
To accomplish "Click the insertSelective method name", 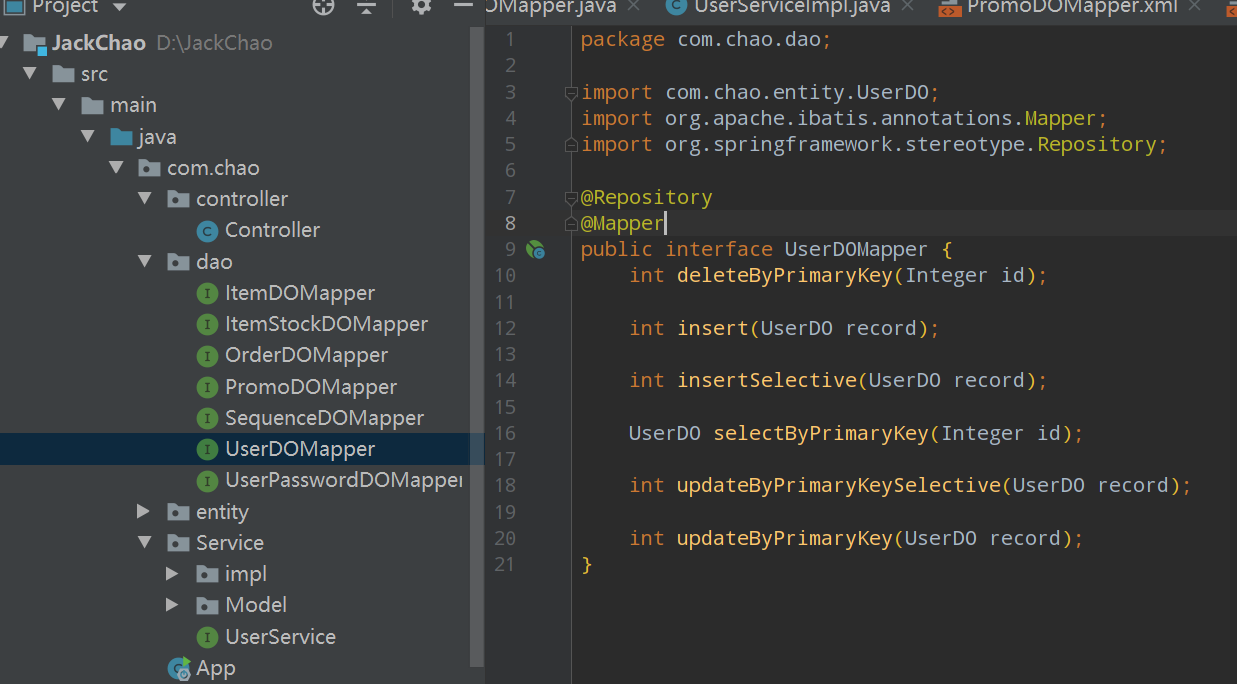I will (x=767, y=380).
